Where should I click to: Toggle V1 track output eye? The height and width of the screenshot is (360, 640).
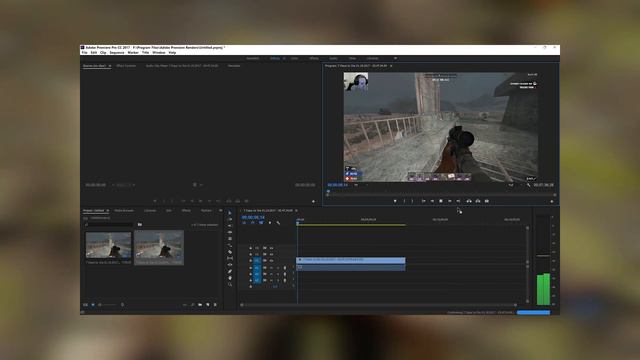[271, 260]
